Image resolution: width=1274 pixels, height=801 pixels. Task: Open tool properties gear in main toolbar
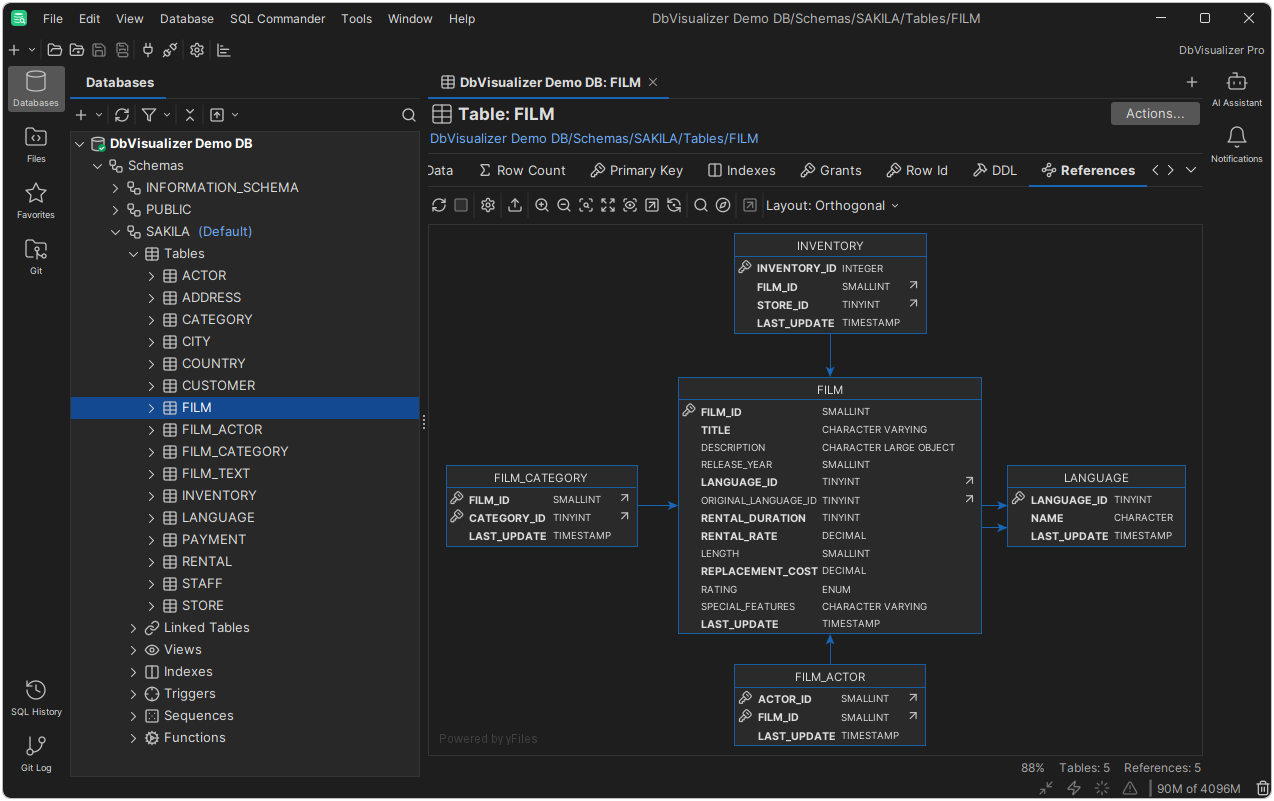click(x=197, y=50)
